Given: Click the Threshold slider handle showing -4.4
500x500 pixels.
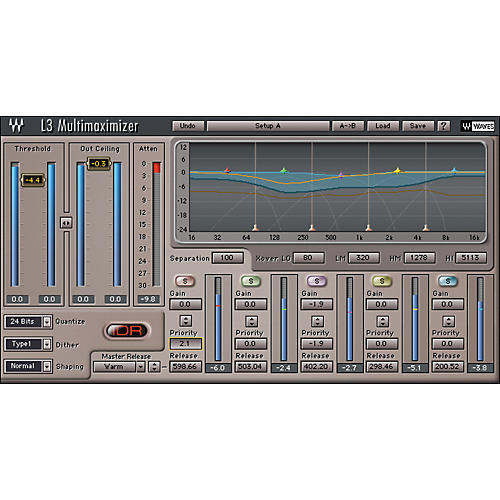Looking at the screenshot, I should tap(33, 180).
